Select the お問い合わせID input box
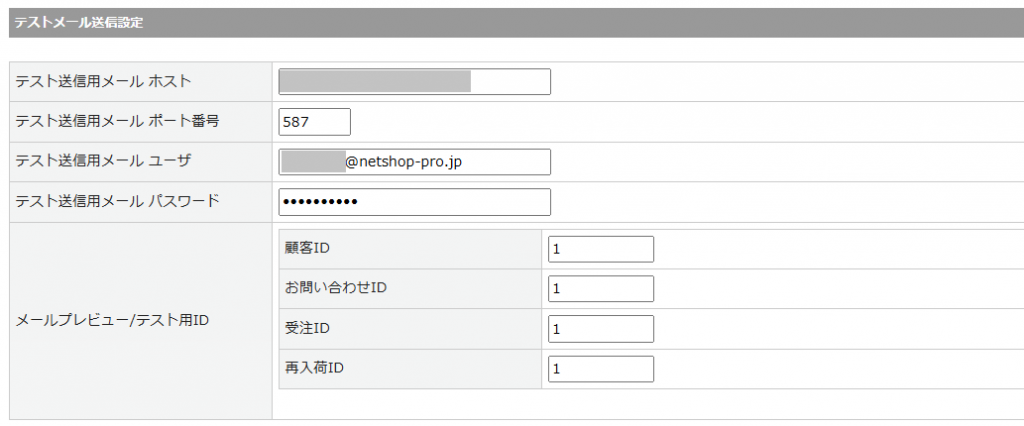The width and height of the screenshot is (1024, 426). coord(600,289)
